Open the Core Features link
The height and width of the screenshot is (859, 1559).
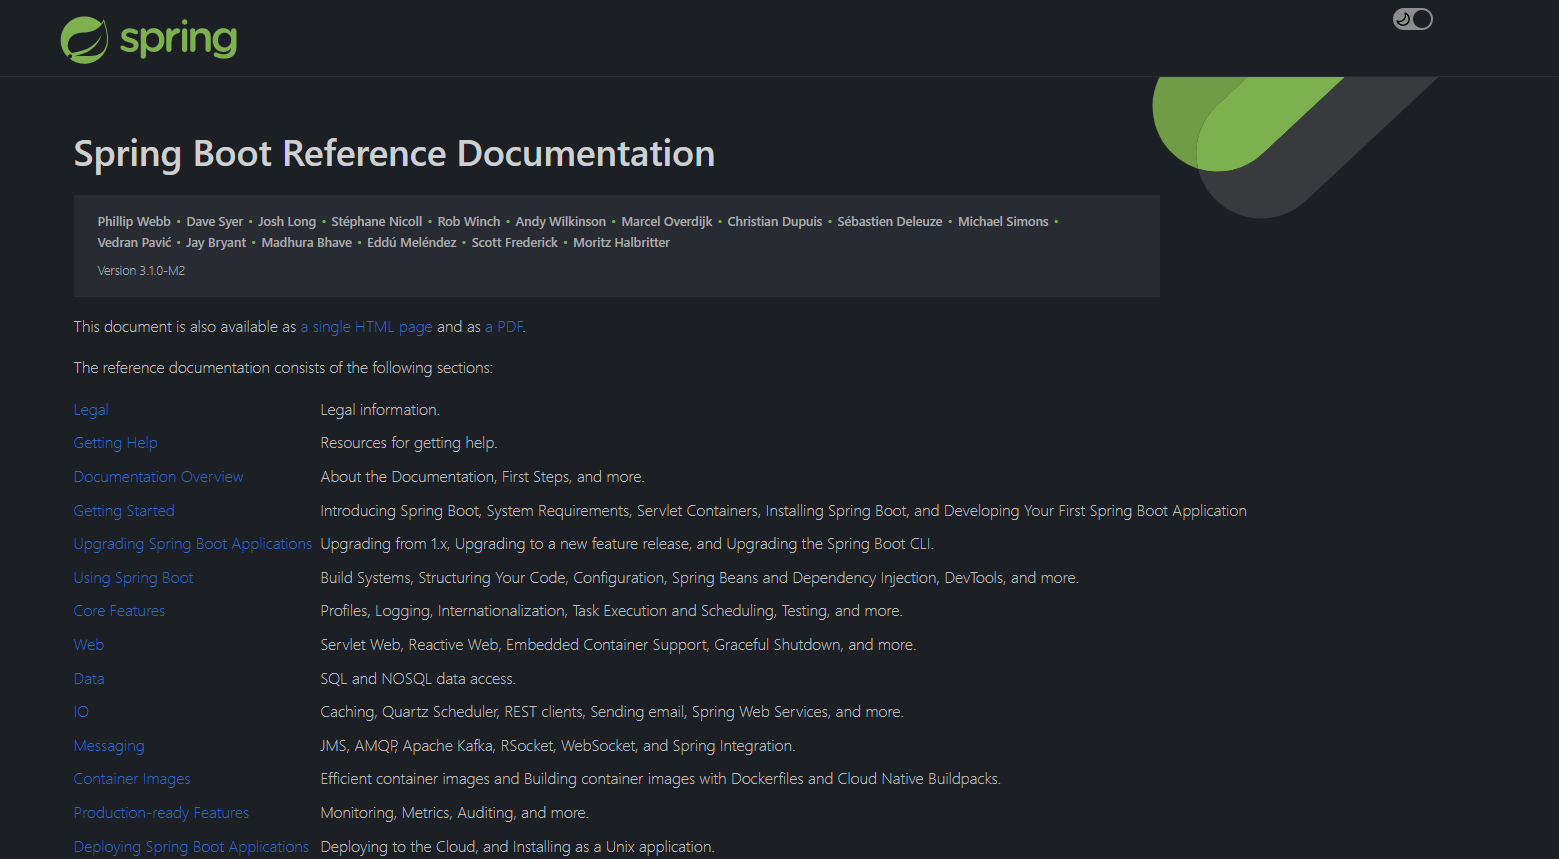pos(119,611)
